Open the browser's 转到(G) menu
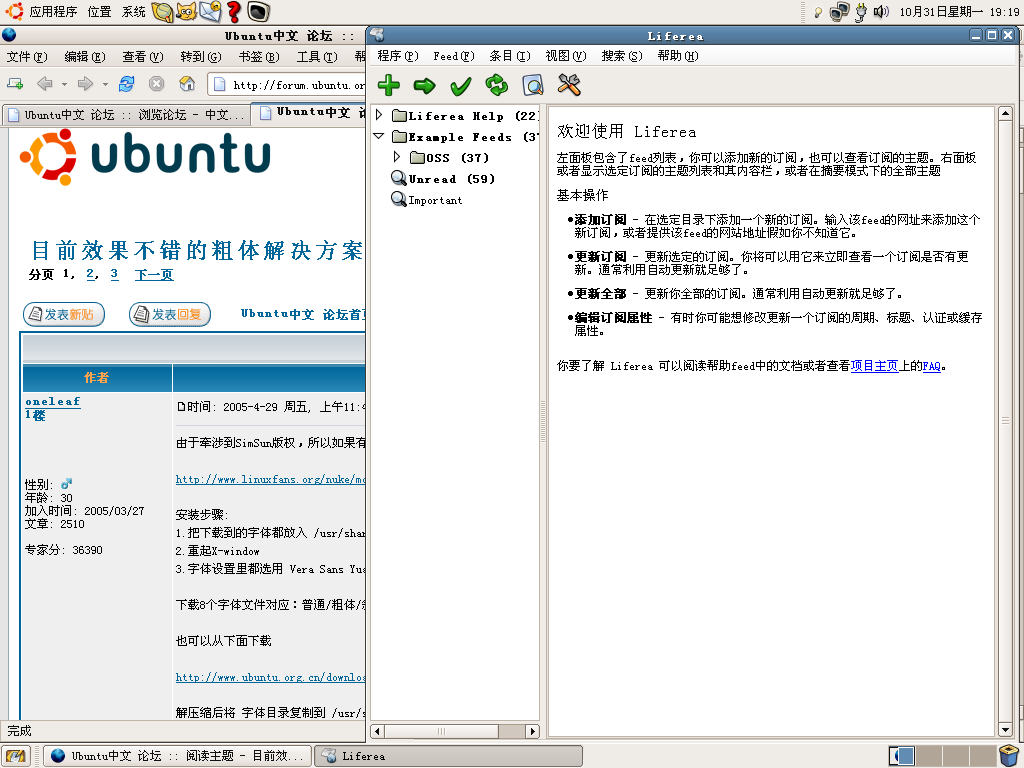Image resolution: width=1024 pixels, height=768 pixels. tap(201, 57)
